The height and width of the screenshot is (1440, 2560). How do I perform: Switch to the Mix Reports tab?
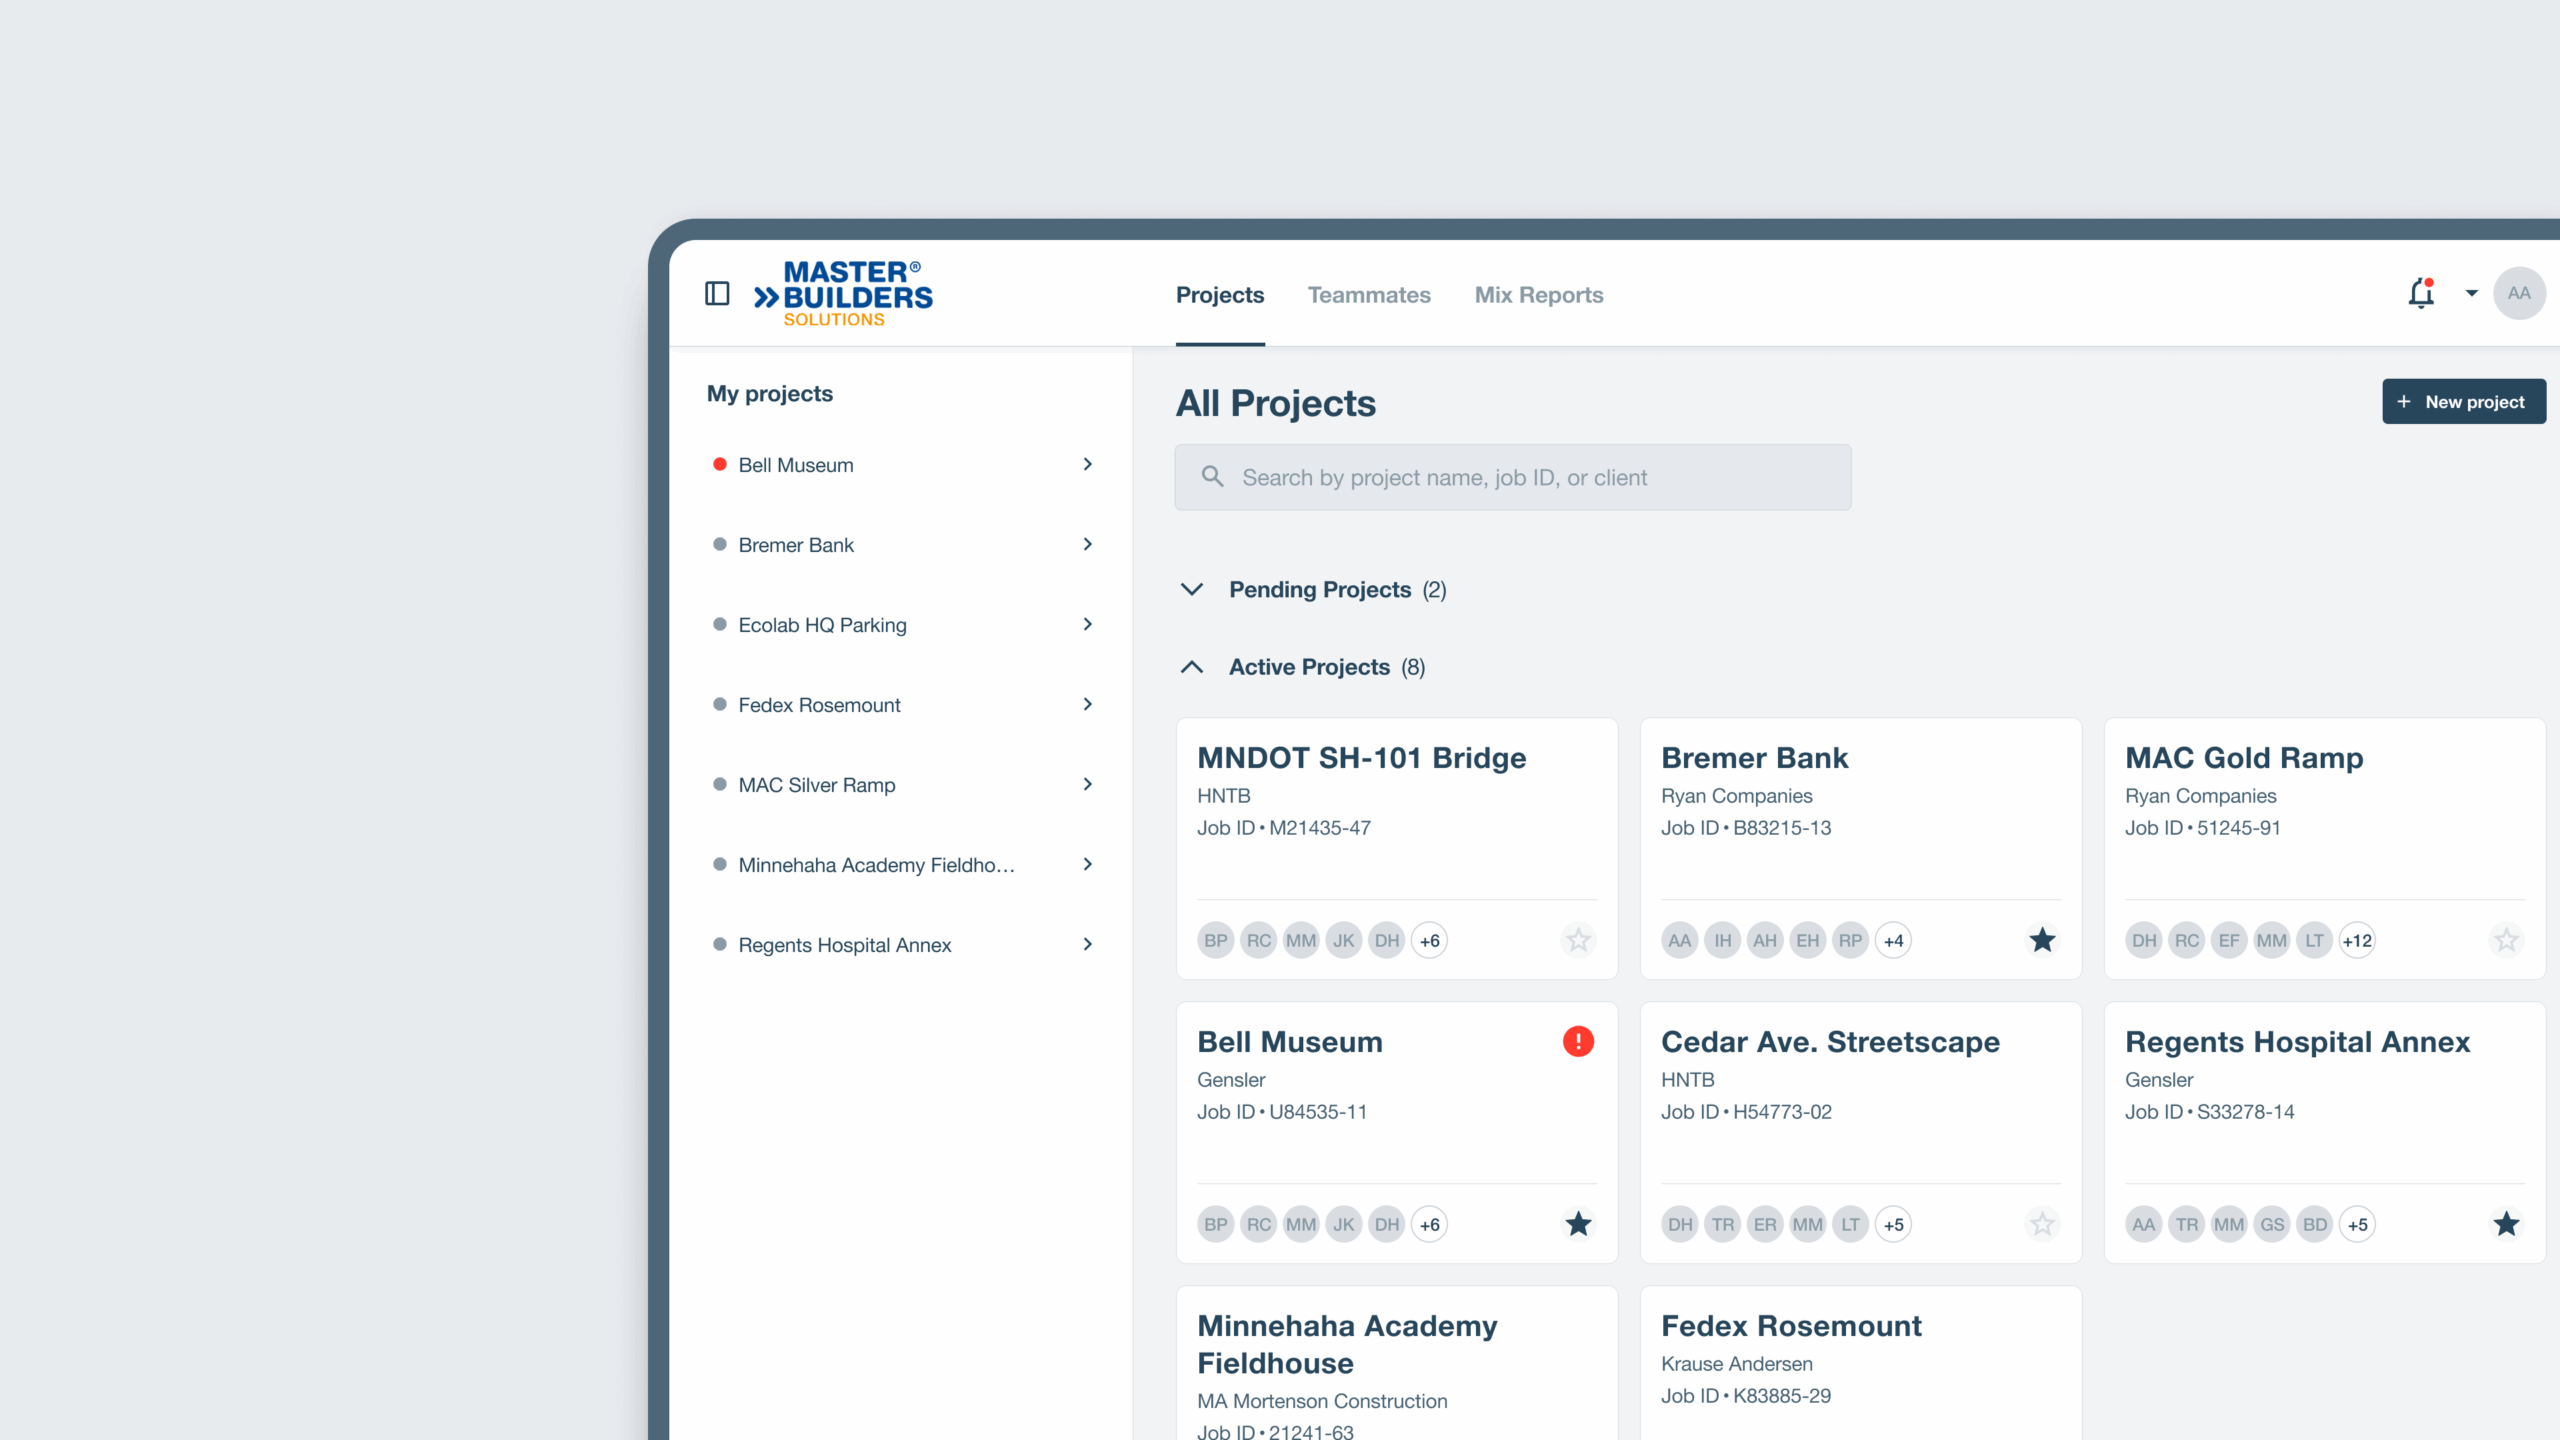point(1539,295)
